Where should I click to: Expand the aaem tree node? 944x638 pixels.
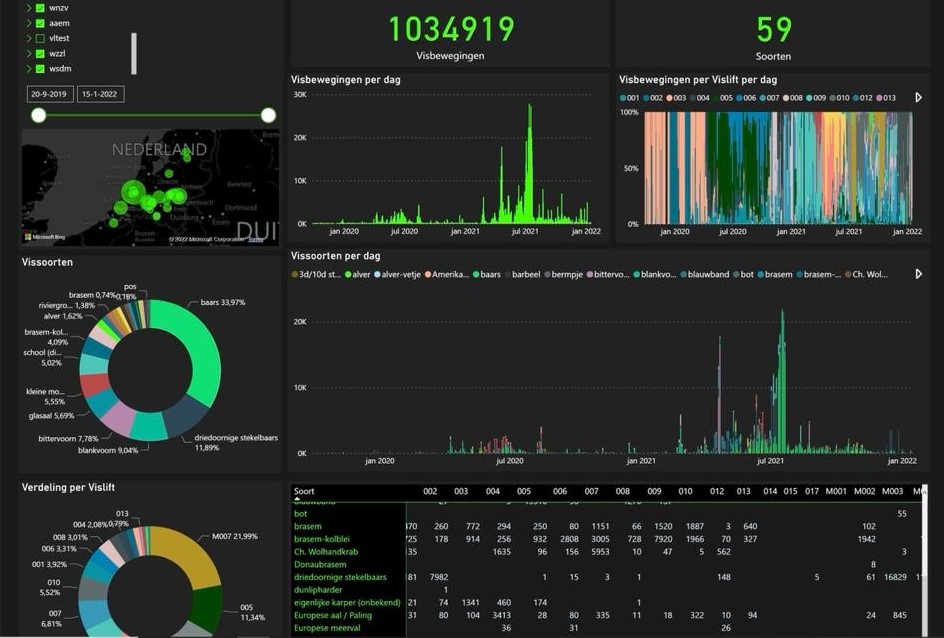(x=28, y=23)
